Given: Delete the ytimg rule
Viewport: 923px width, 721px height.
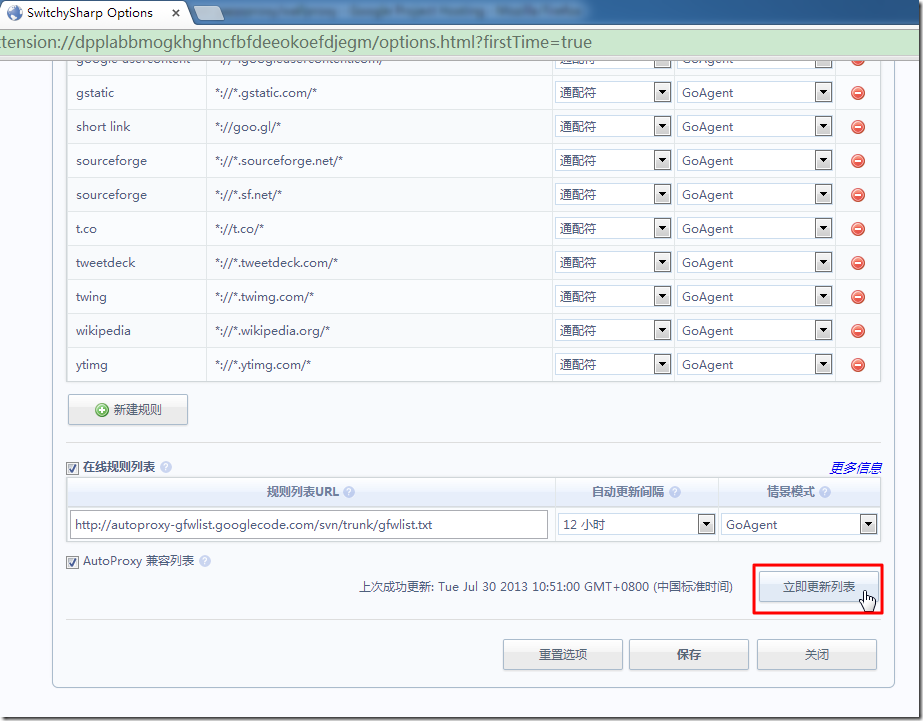Looking at the screenshot, I should click(858, 365).
